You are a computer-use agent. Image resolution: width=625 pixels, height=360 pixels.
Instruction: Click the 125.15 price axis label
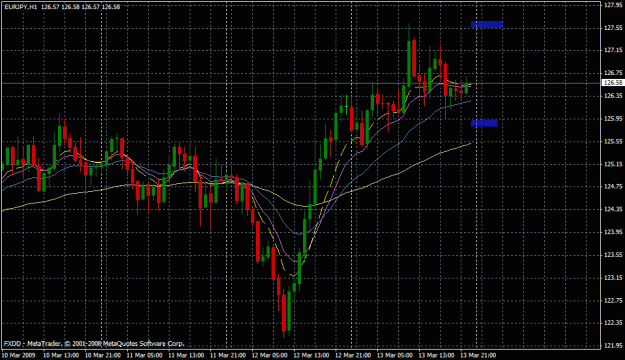point(613,164)
